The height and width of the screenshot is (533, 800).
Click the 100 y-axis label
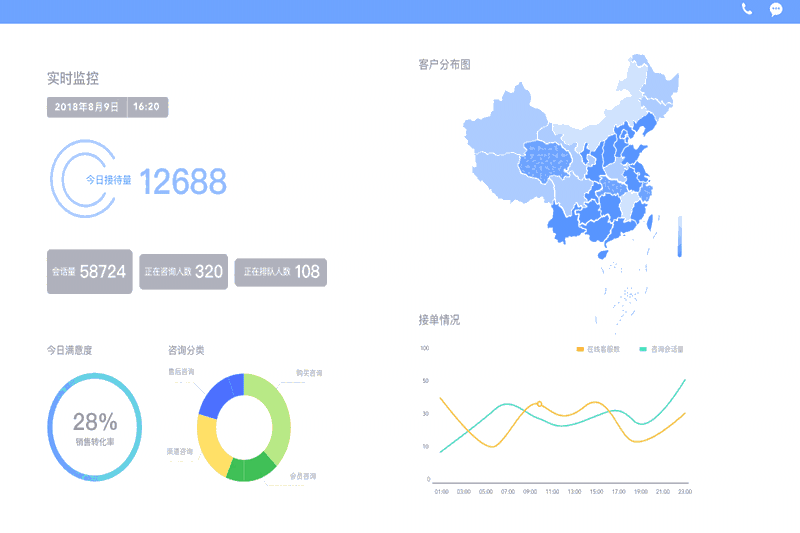pos(424,348)
